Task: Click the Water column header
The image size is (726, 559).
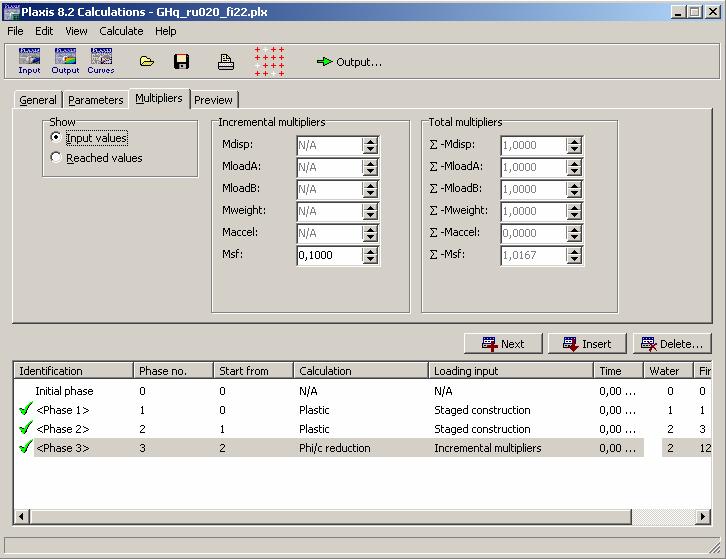Action: [669, 371]
